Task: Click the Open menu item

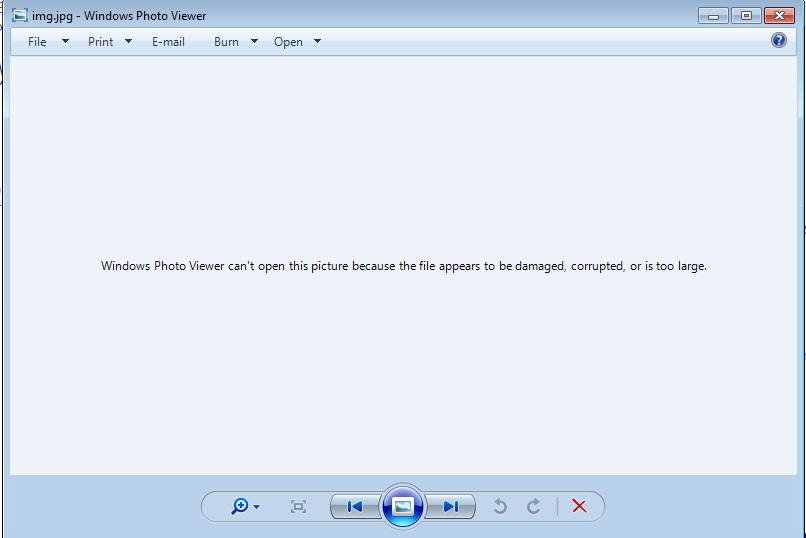Action: point(288,42)
